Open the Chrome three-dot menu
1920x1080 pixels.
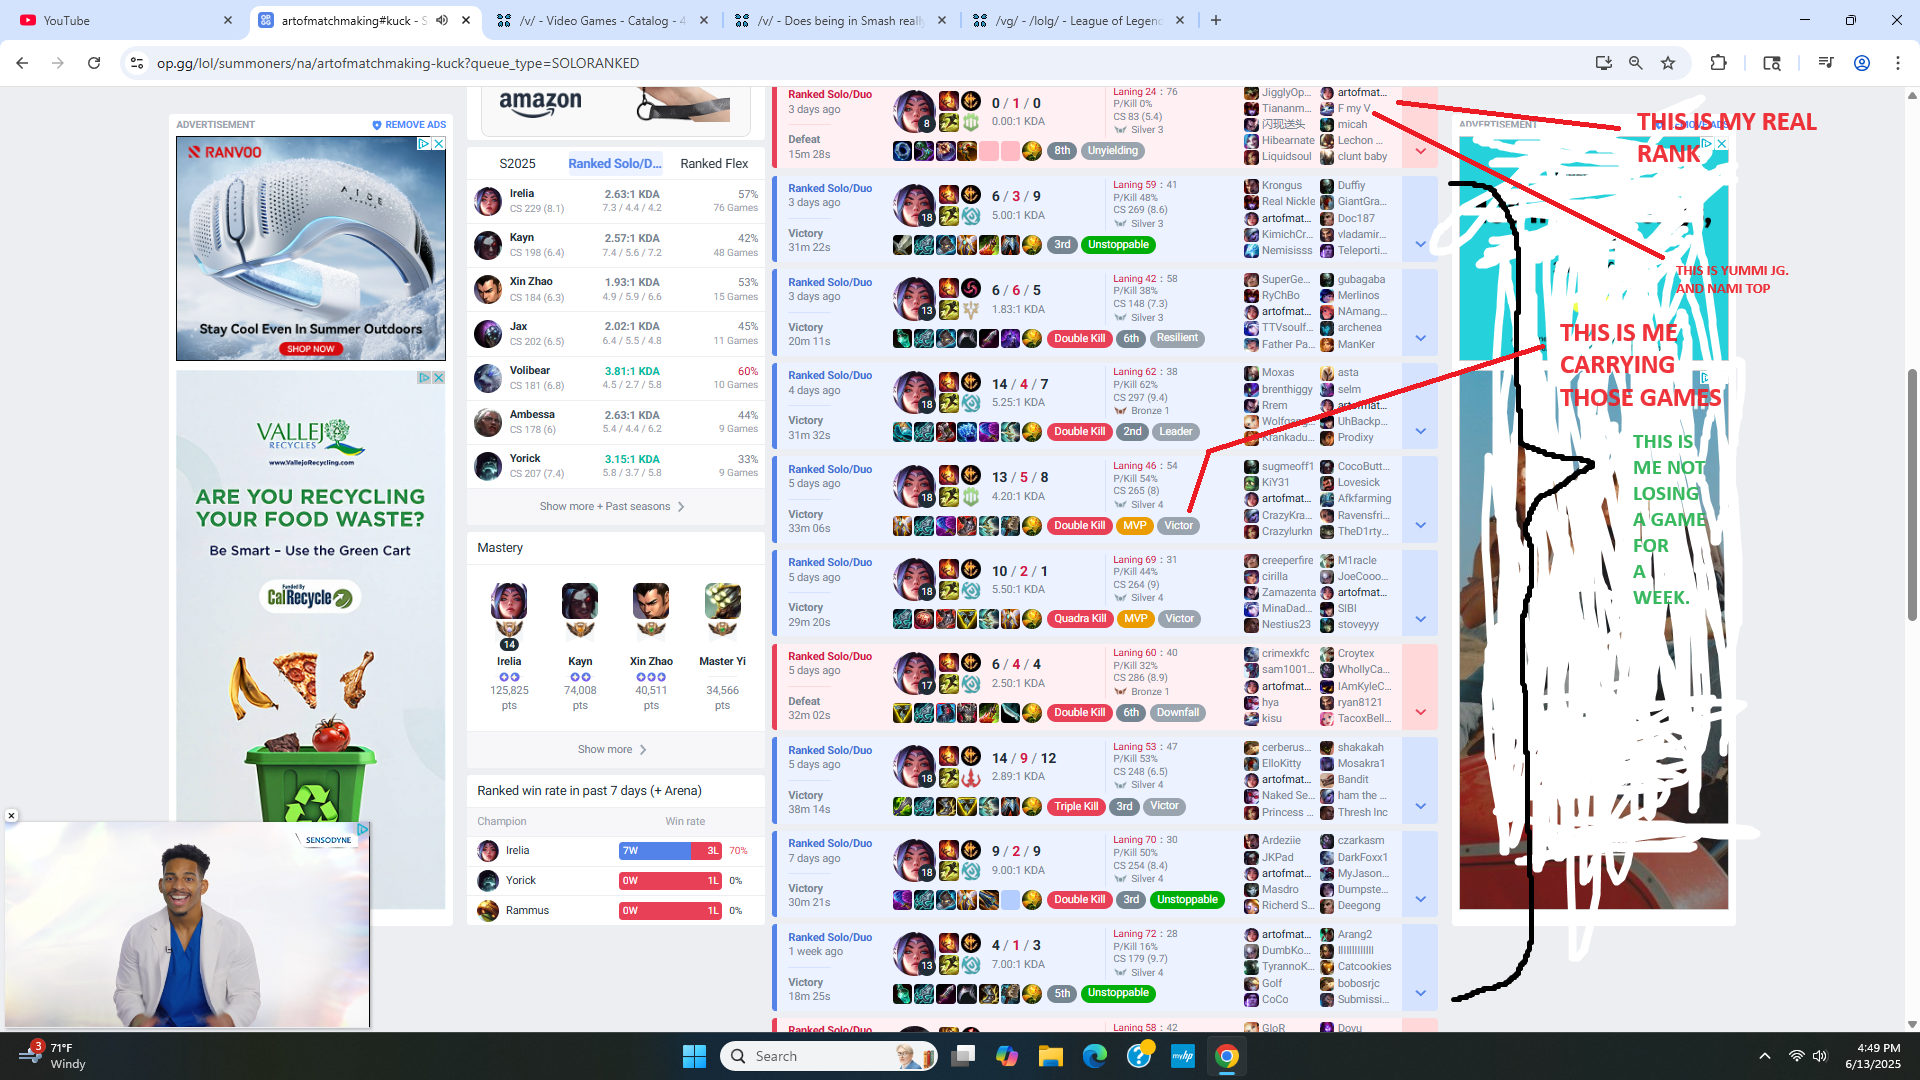click(1898, 63)
